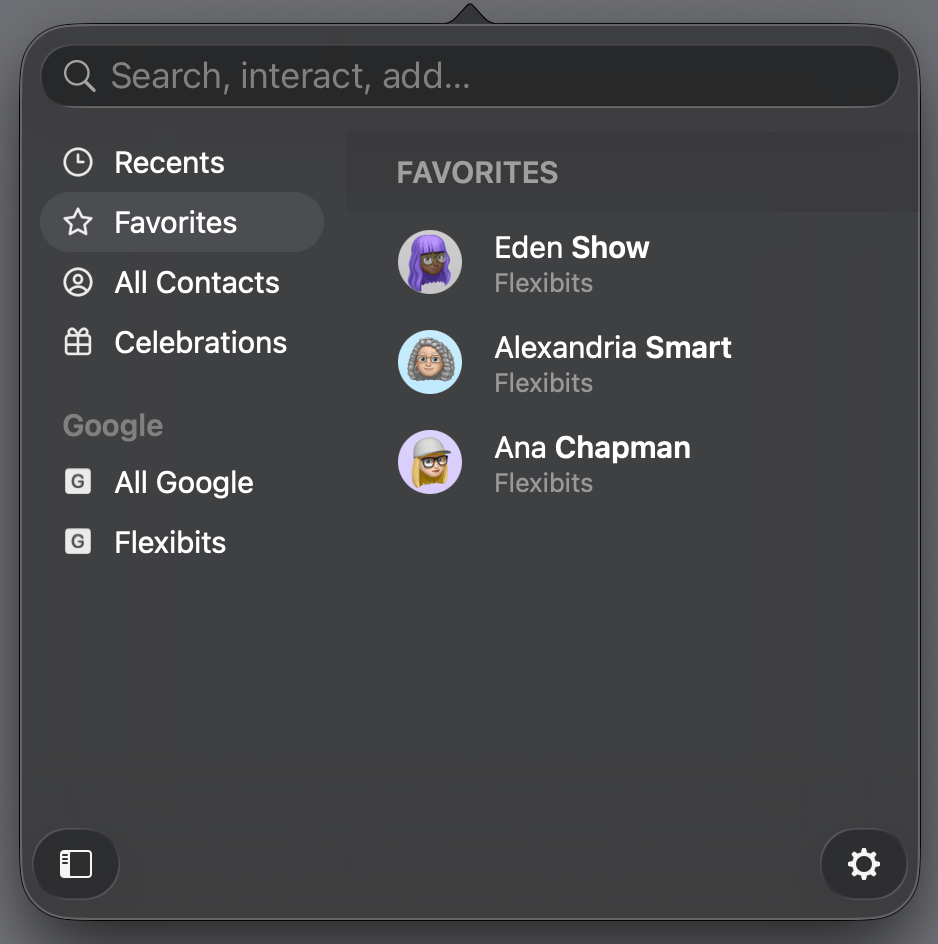Select All Contacts in the sidebar
This screenshot has width=938, height=944.
[x=197, y=282]
